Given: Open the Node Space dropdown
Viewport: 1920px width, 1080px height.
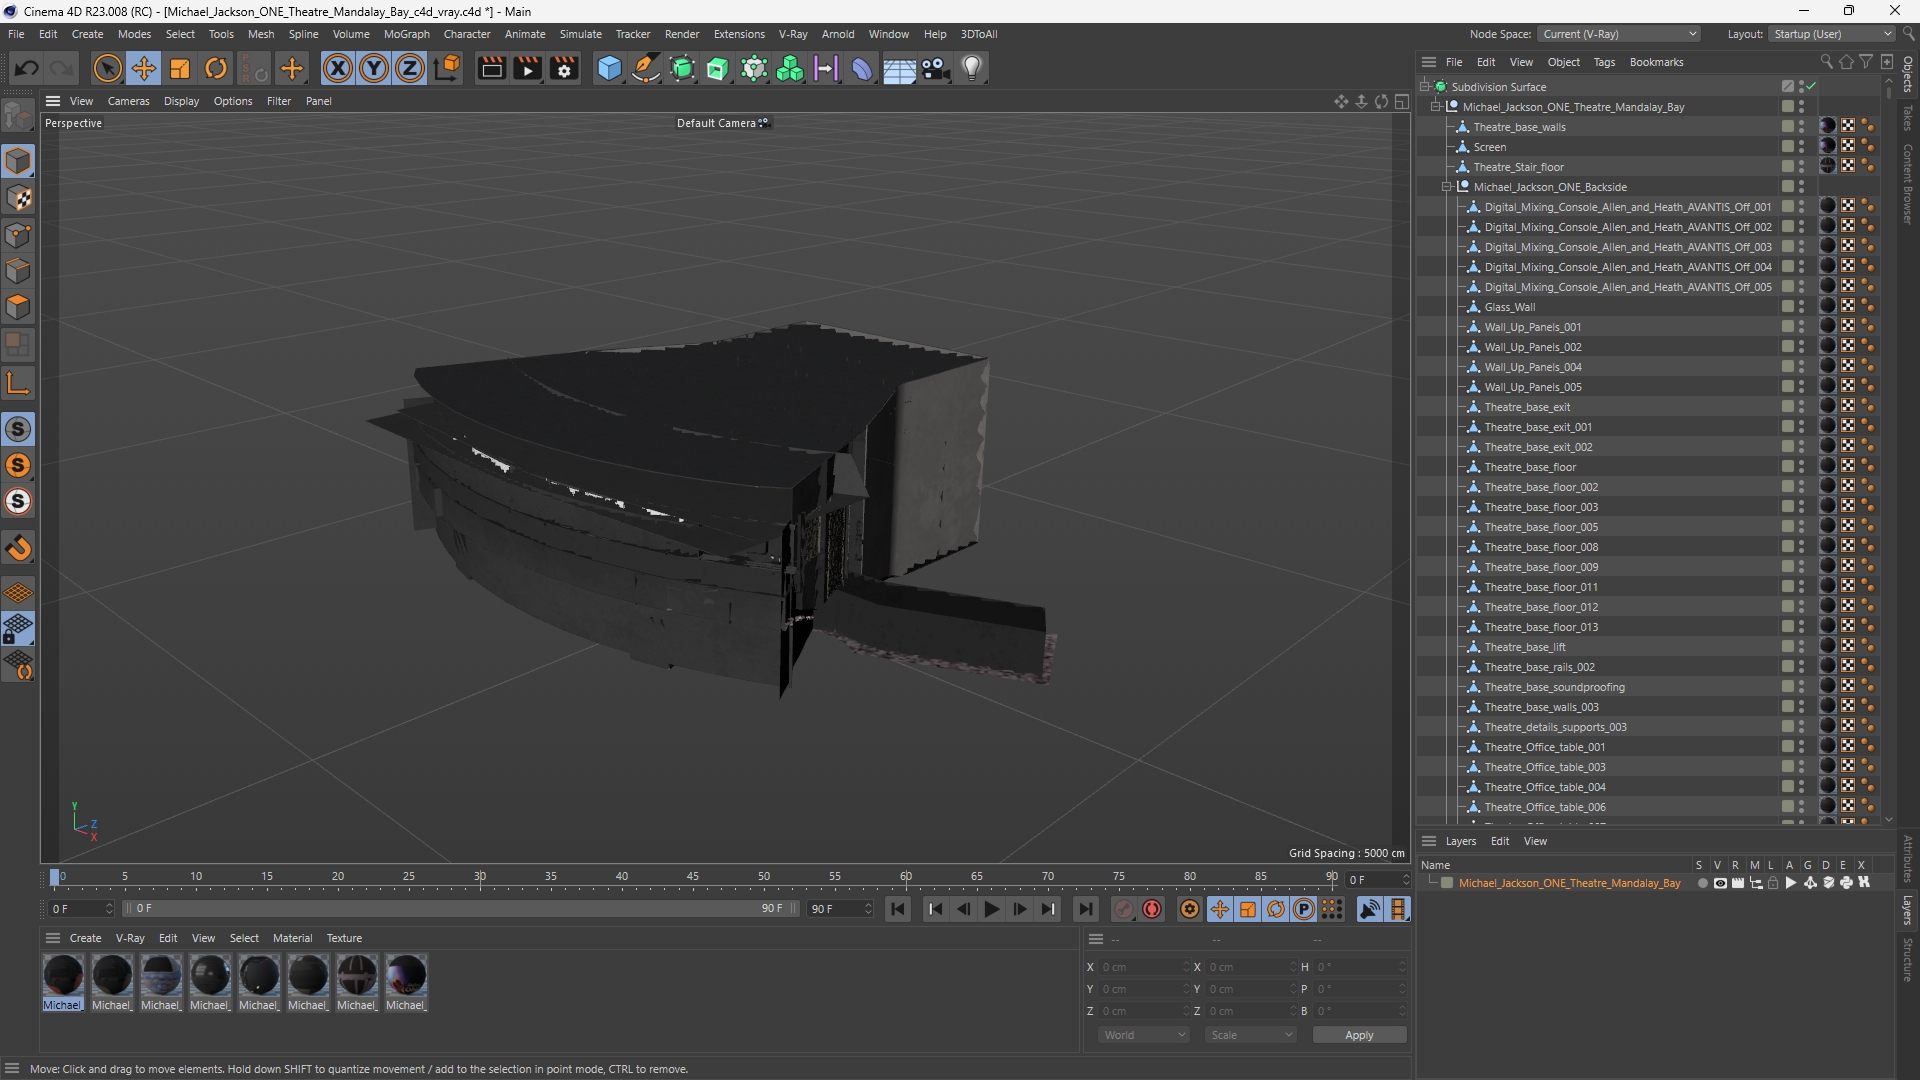Looking at the screenshot, I should coord(1619,34).
